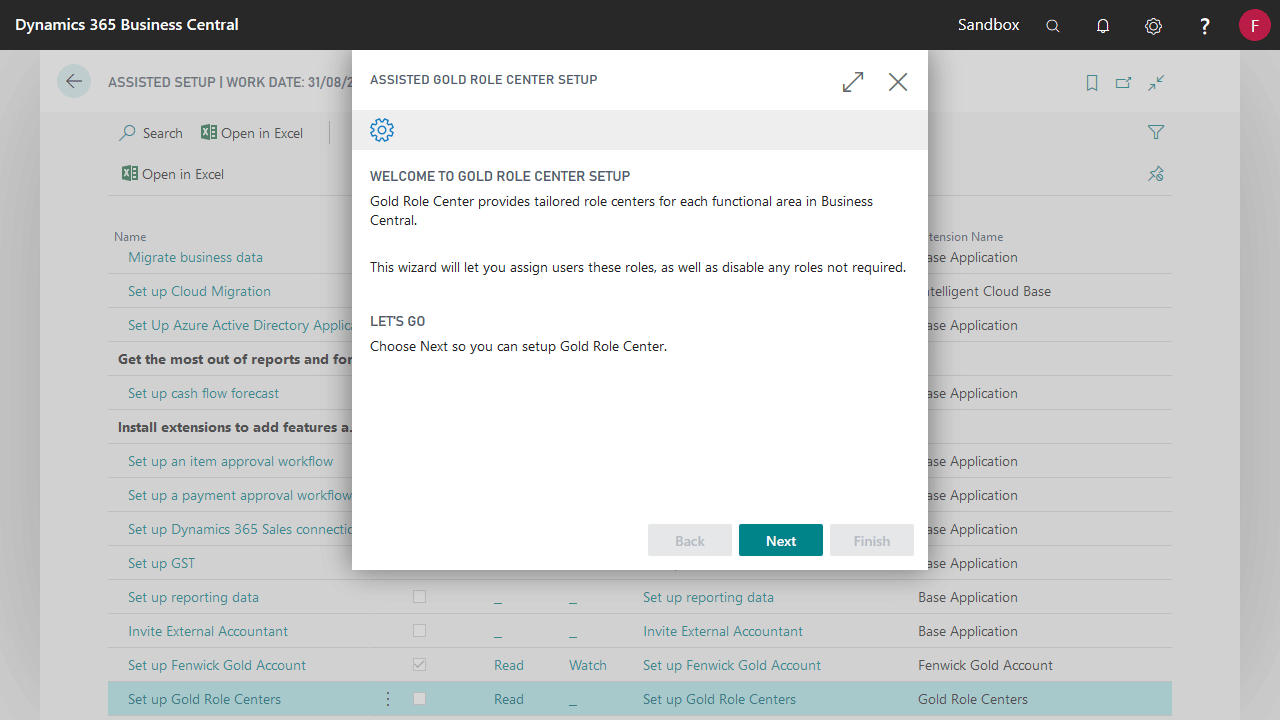1280x720 pixels.
Task: Open the search magnifier in top bar
Action: tap(1053, 26)
